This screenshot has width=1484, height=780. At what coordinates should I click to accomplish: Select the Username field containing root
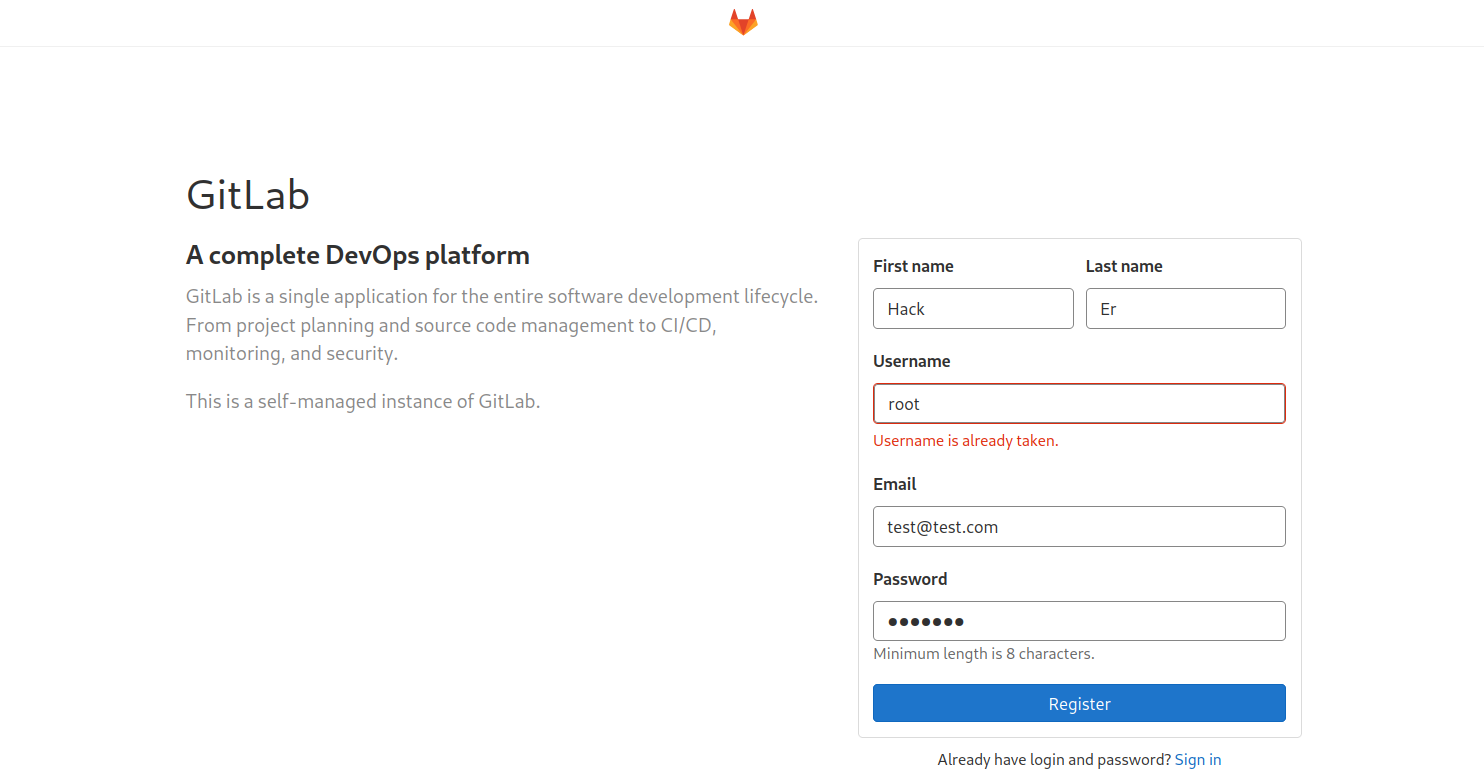click(1078, 404)
